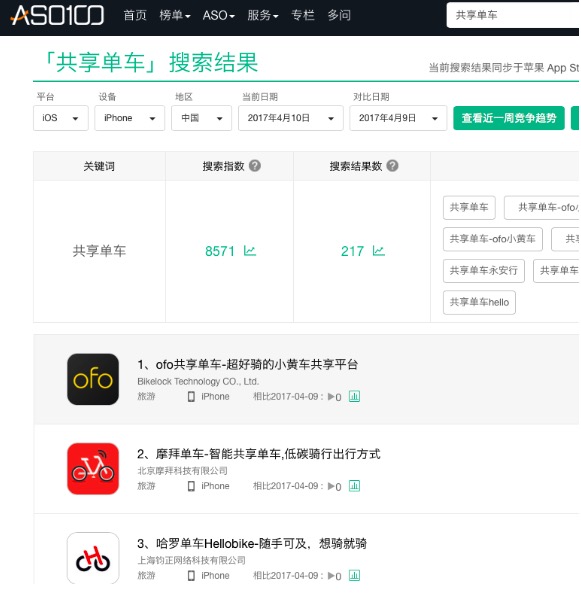
Task: Show help for 搜索指数 question mark
Action: pos(255,166)
